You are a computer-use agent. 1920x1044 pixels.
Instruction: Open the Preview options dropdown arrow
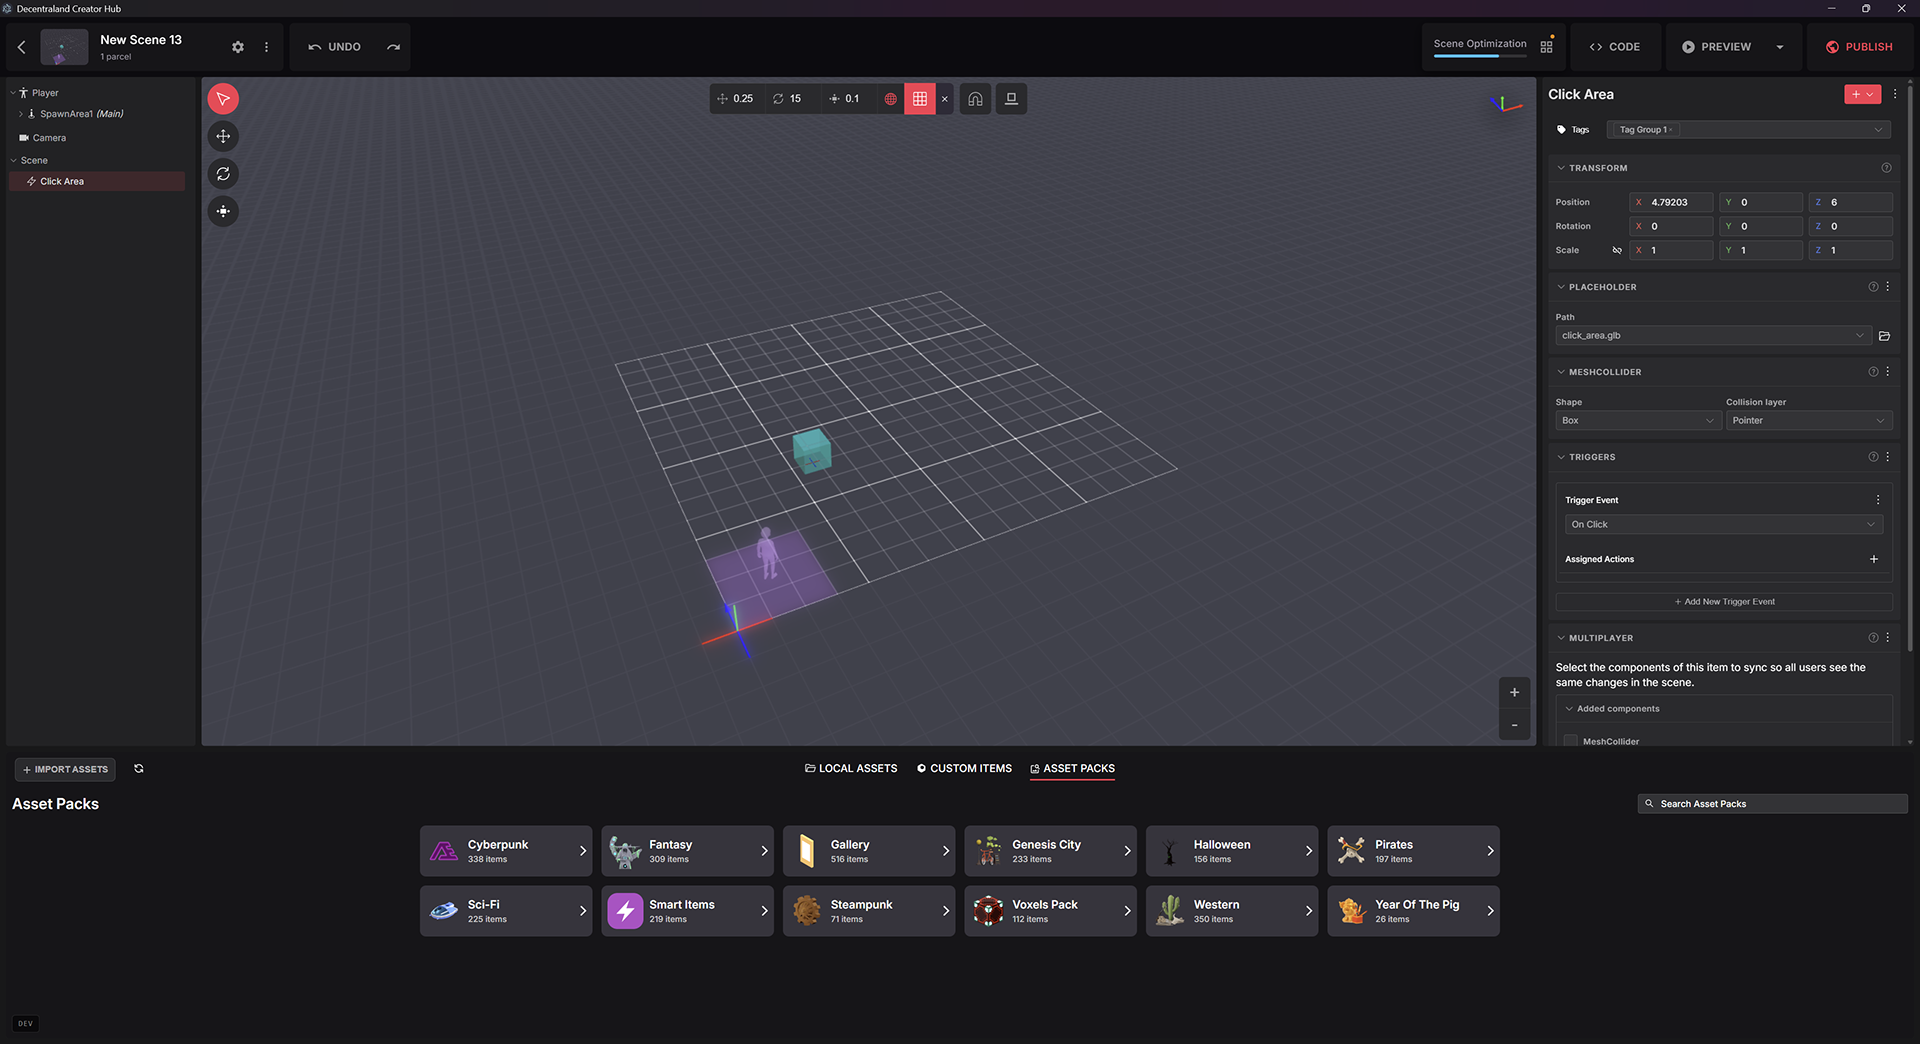tap(1780, 47)
